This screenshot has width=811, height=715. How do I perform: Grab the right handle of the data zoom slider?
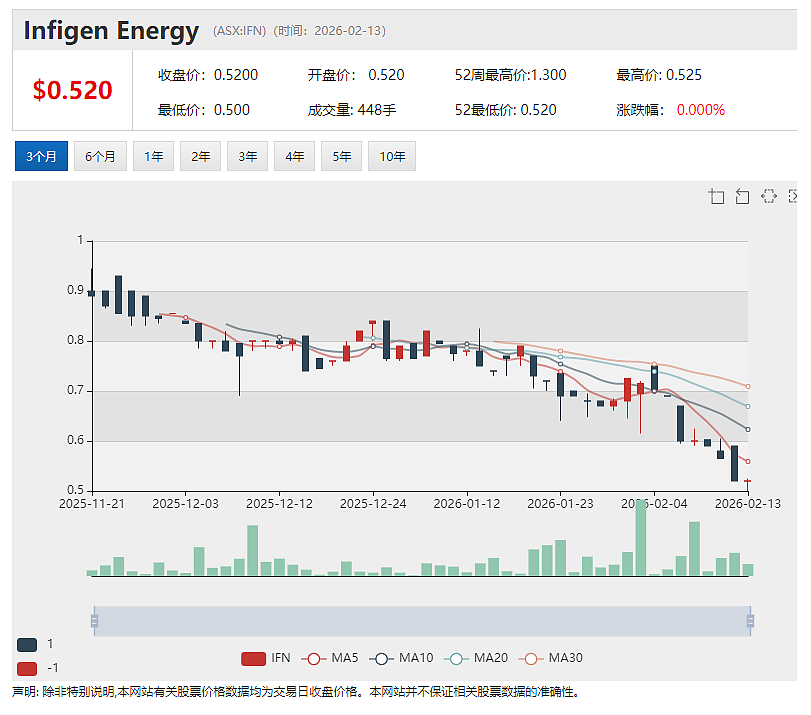coord(750,620)
